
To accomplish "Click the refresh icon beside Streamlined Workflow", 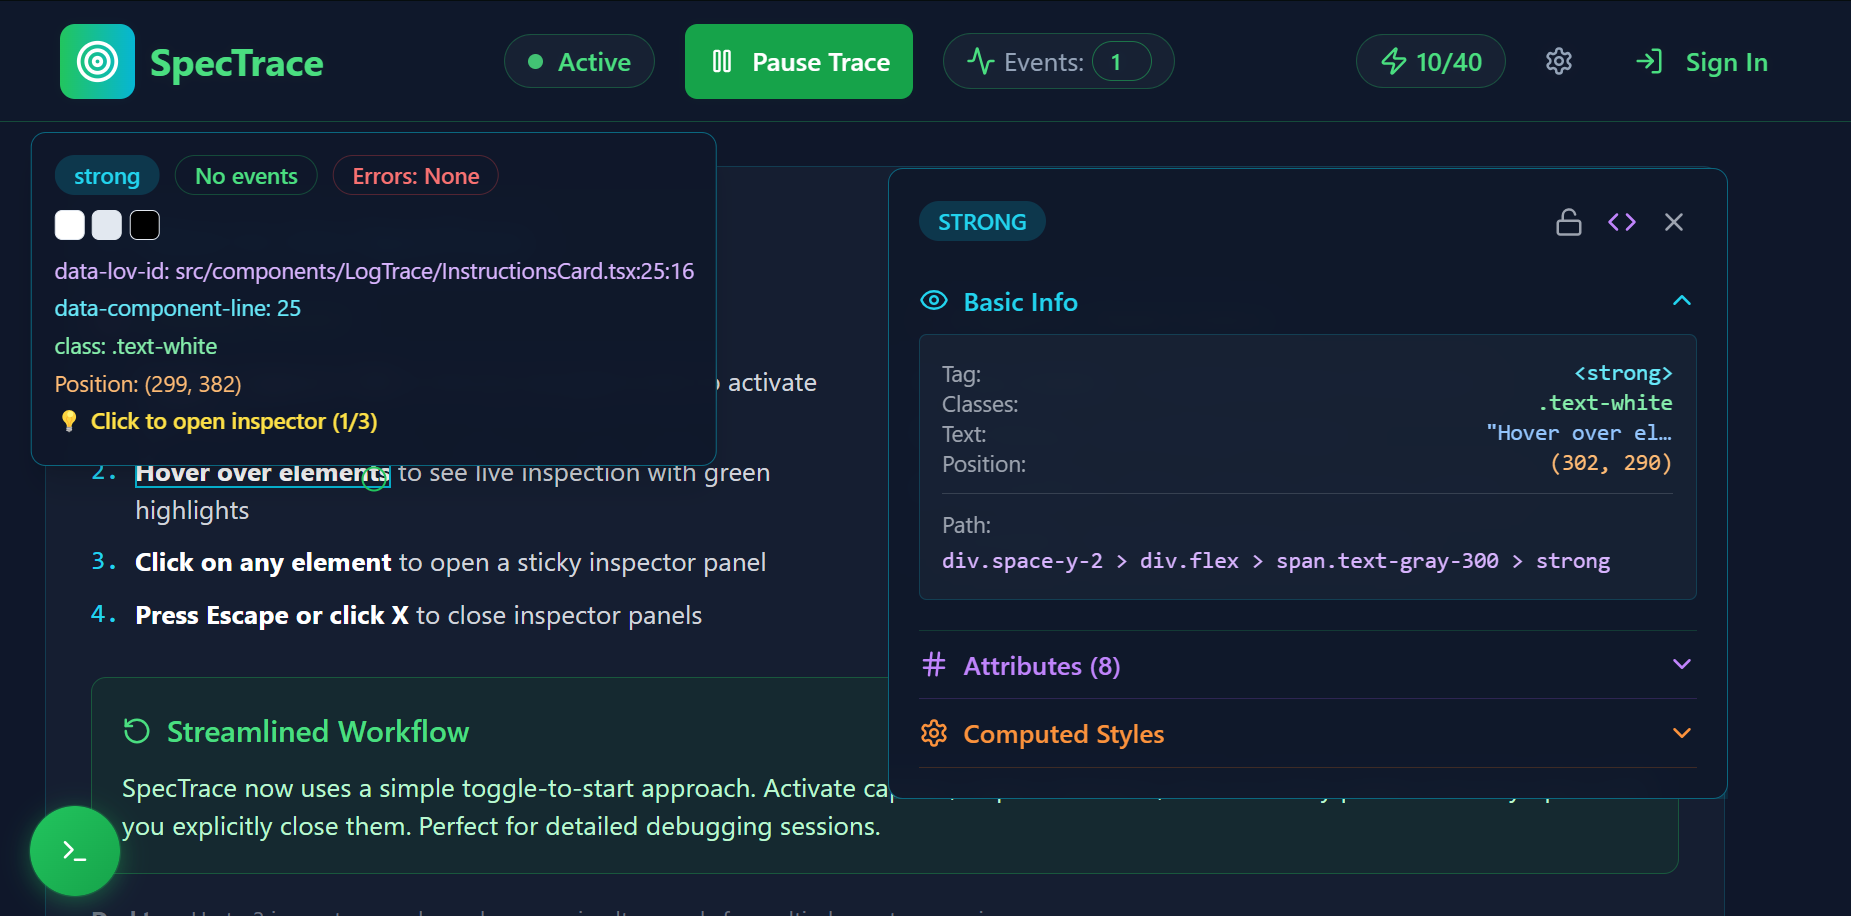I will point(137,731).
